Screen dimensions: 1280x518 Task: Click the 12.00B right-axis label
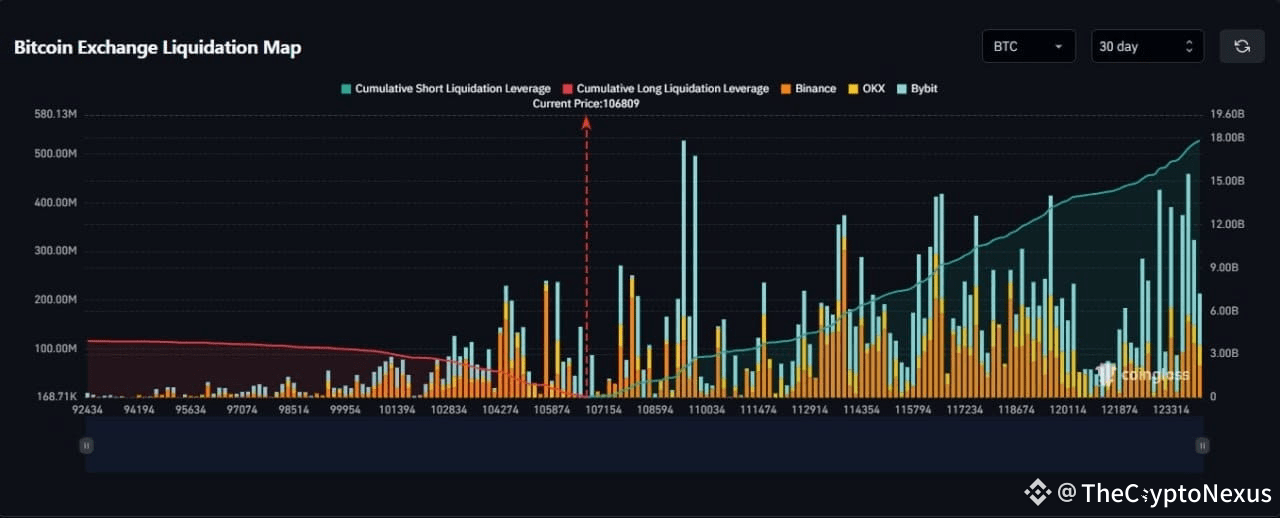[x=1226, y=224]
